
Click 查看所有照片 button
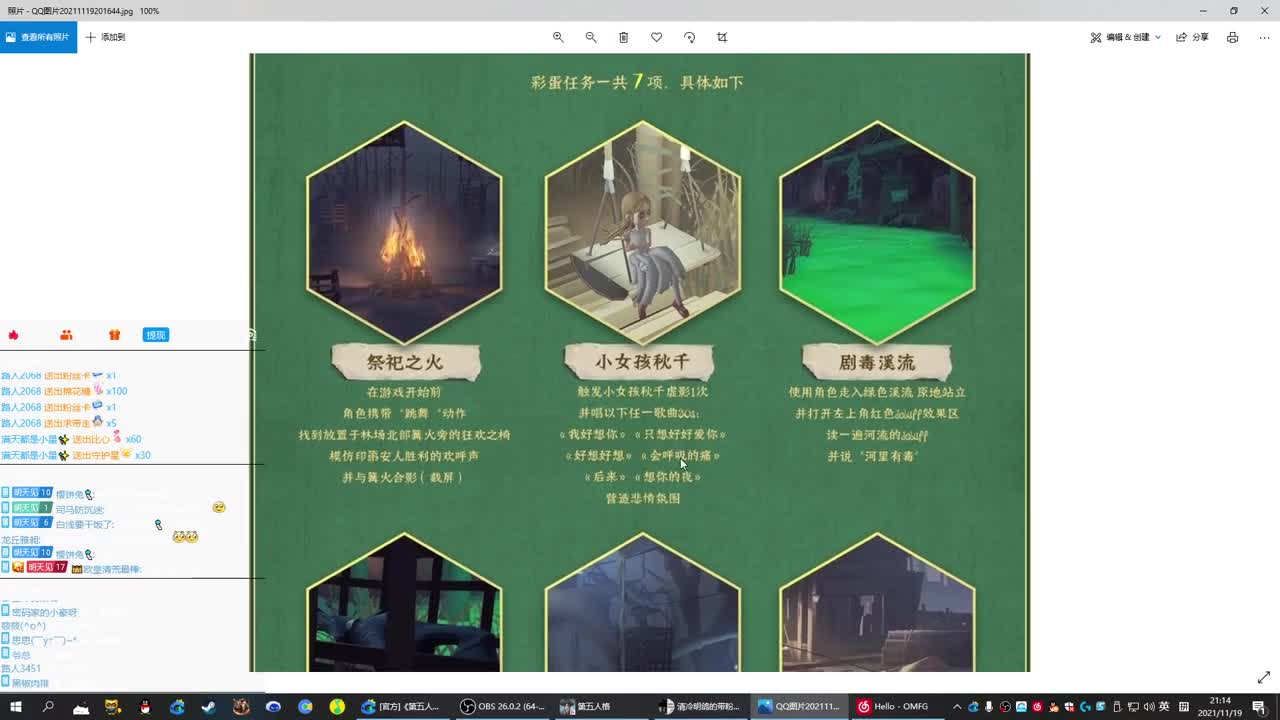coord(38,37)
